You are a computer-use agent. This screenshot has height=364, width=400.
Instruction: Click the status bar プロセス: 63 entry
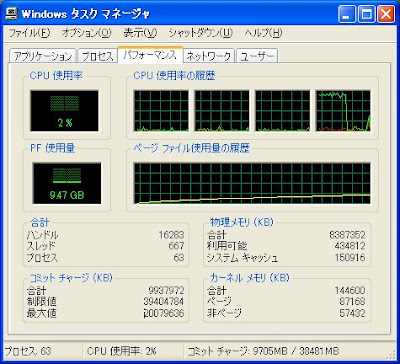point(28,351)
